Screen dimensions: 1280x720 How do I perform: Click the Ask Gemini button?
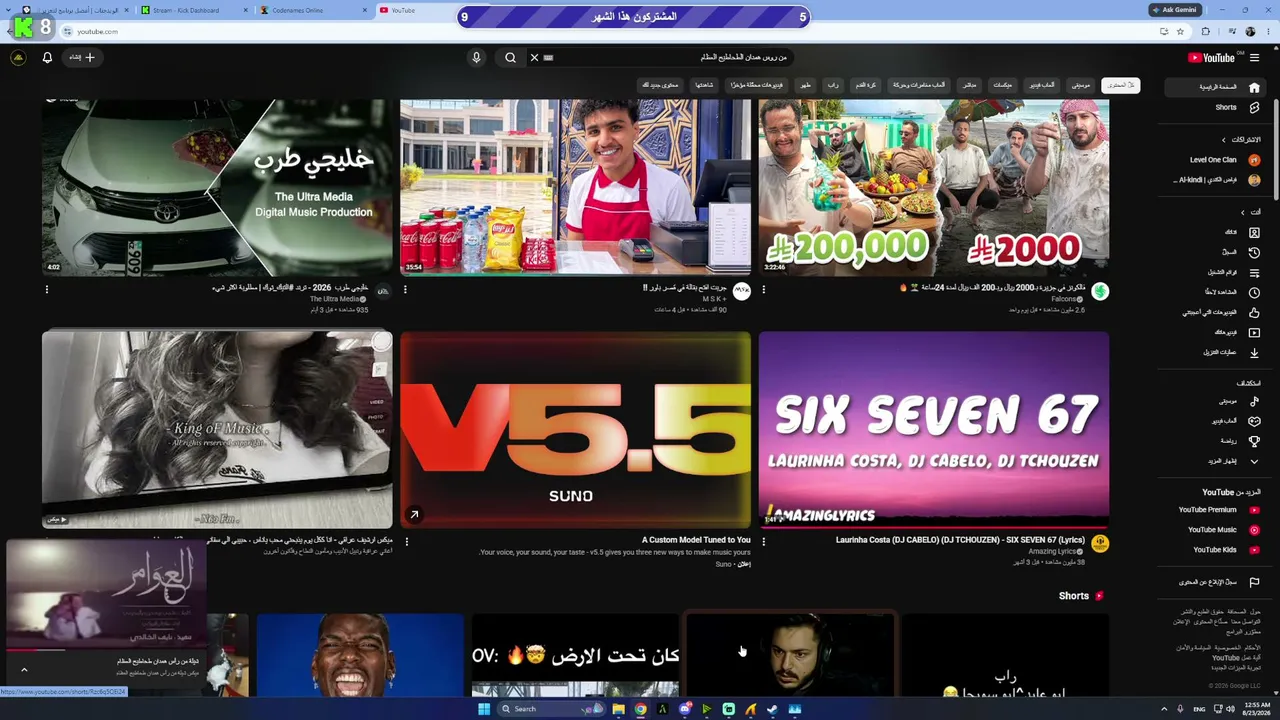(x=1174, y=10)
